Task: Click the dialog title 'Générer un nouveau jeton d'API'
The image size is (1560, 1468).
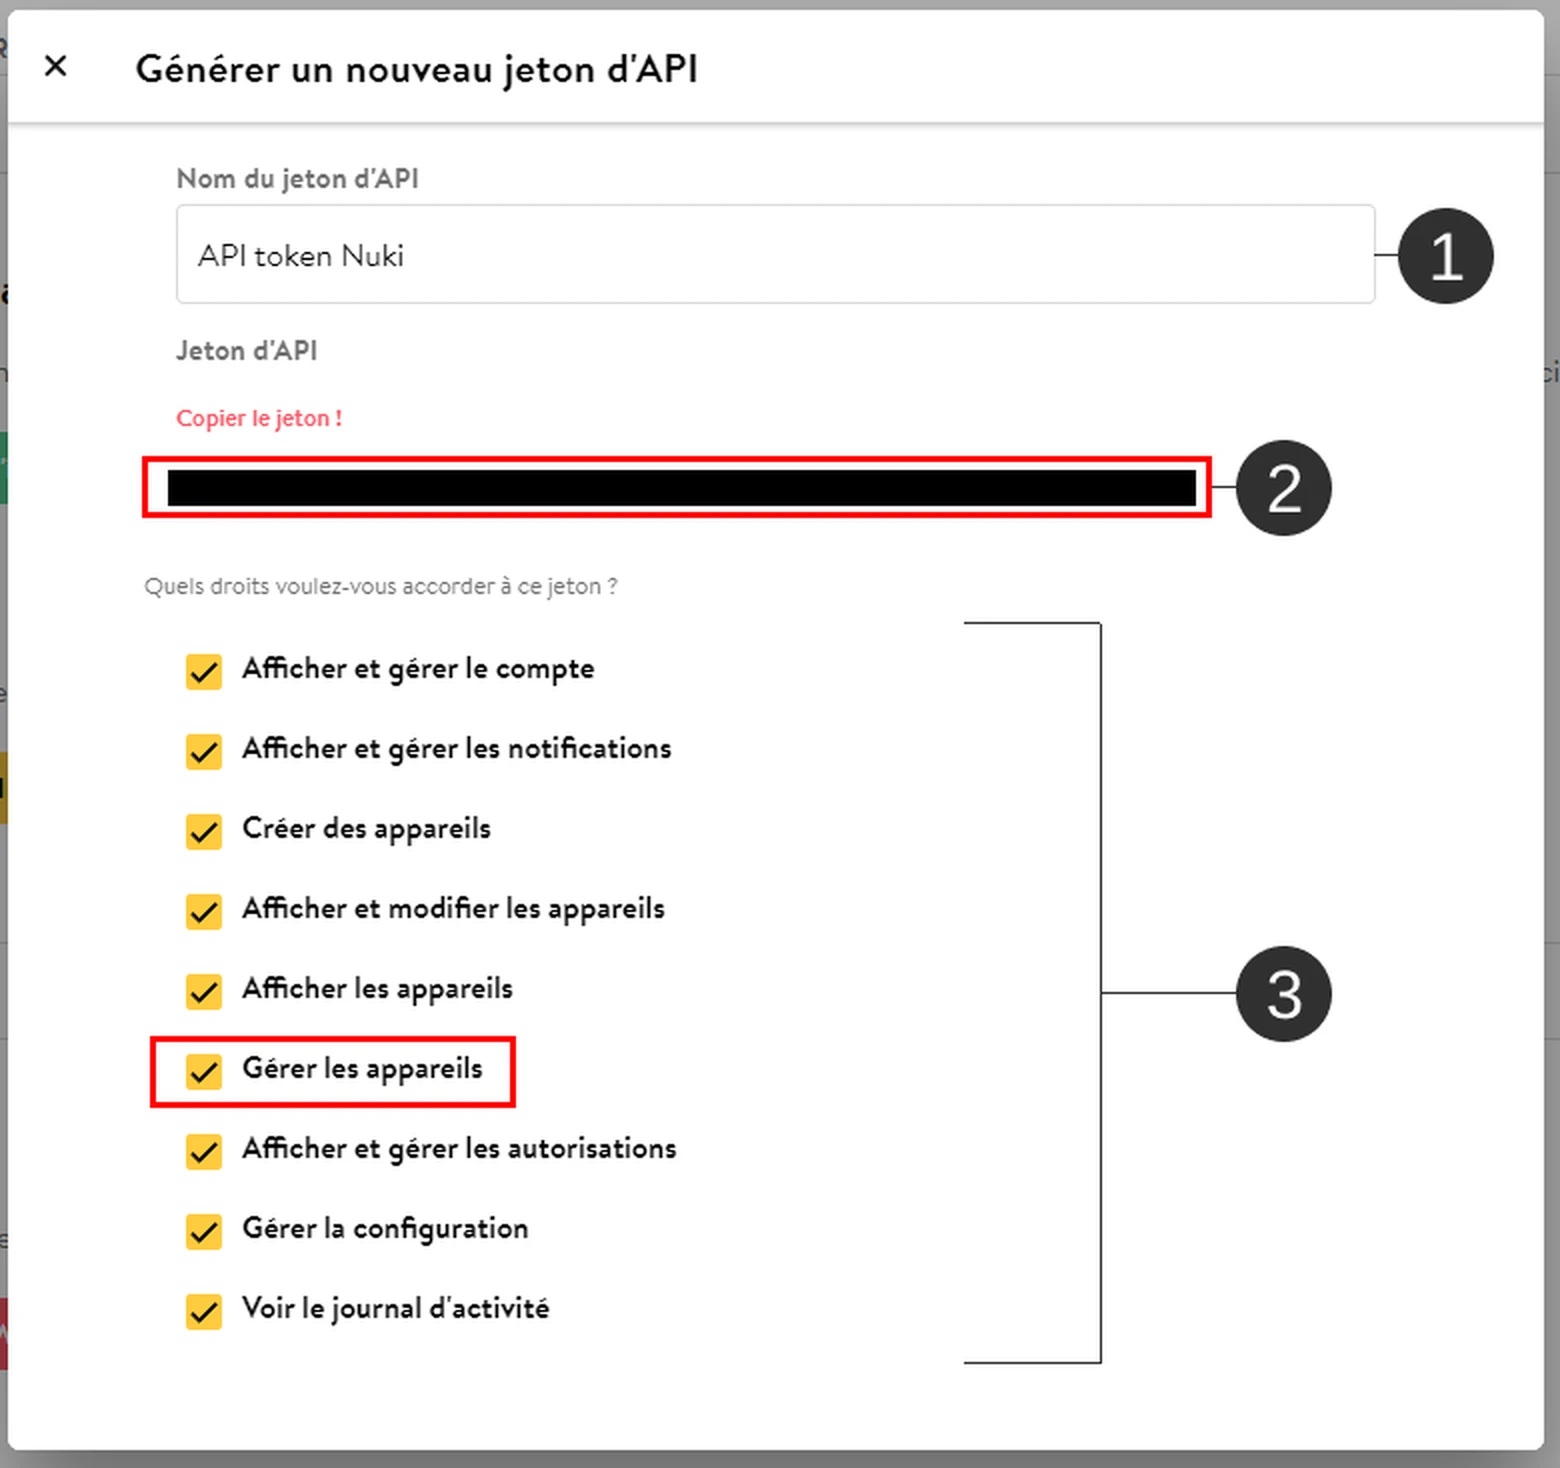Action: point(417,69)
